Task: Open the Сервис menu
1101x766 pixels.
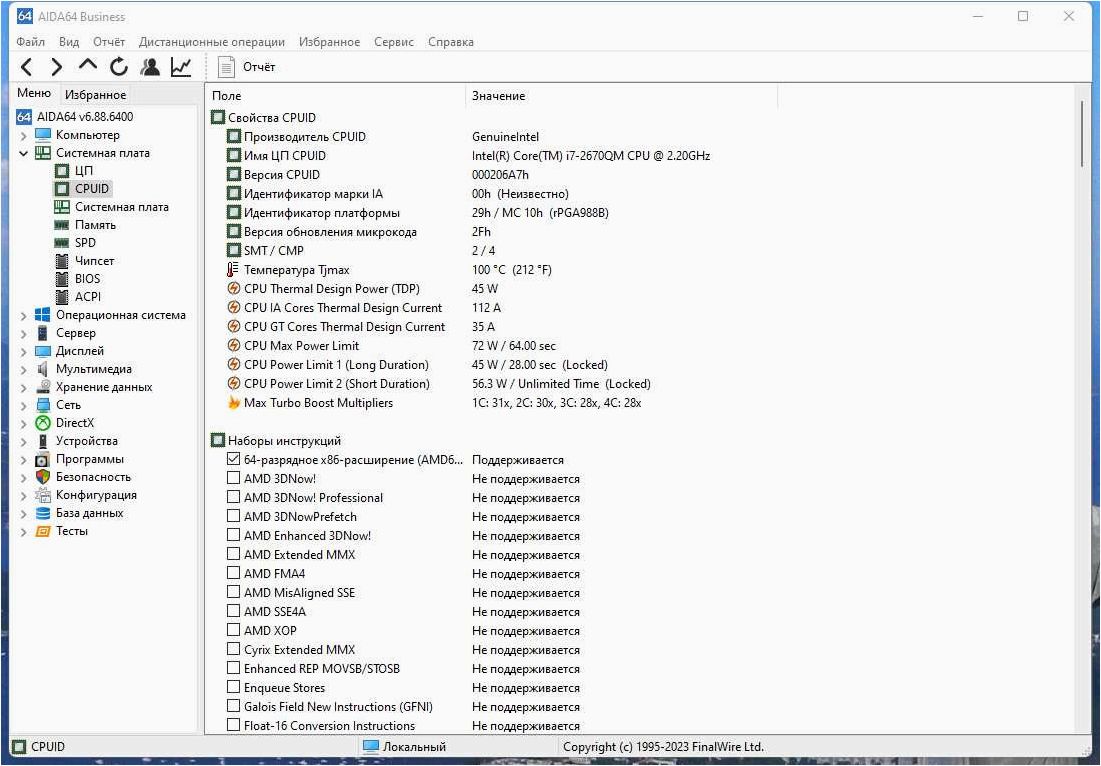Action: tap(393, 42)
